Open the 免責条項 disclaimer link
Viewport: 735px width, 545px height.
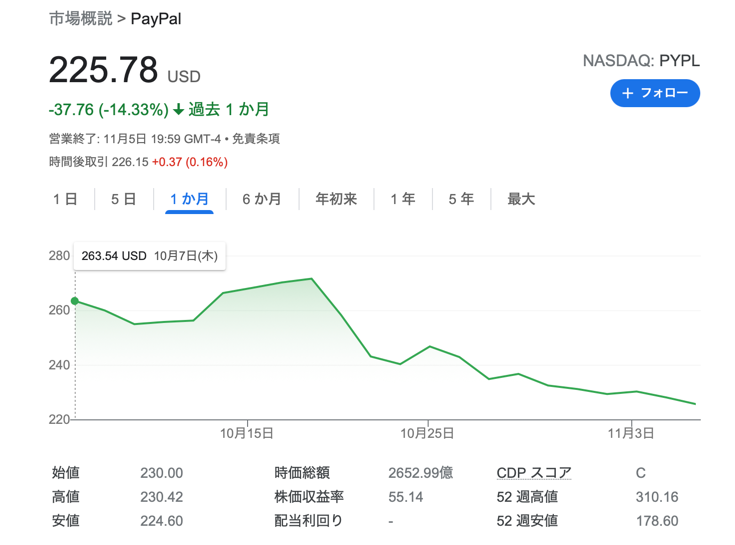(256, 139)
